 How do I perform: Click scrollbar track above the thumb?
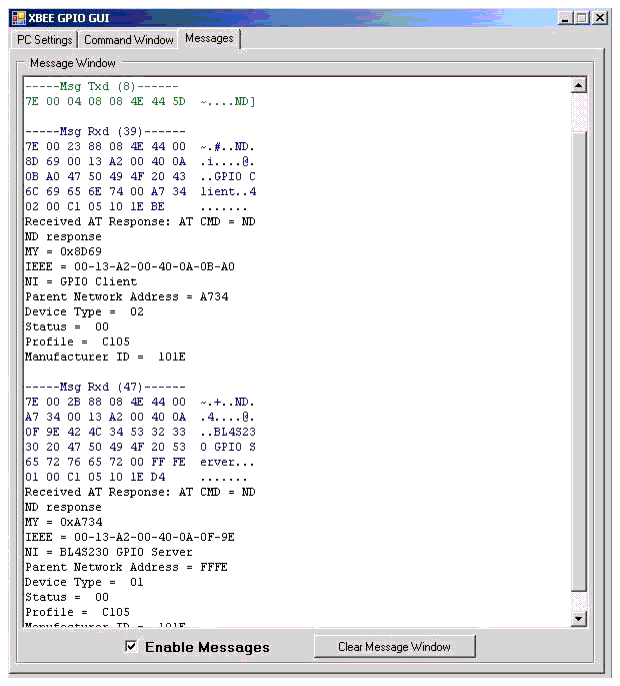577,115
